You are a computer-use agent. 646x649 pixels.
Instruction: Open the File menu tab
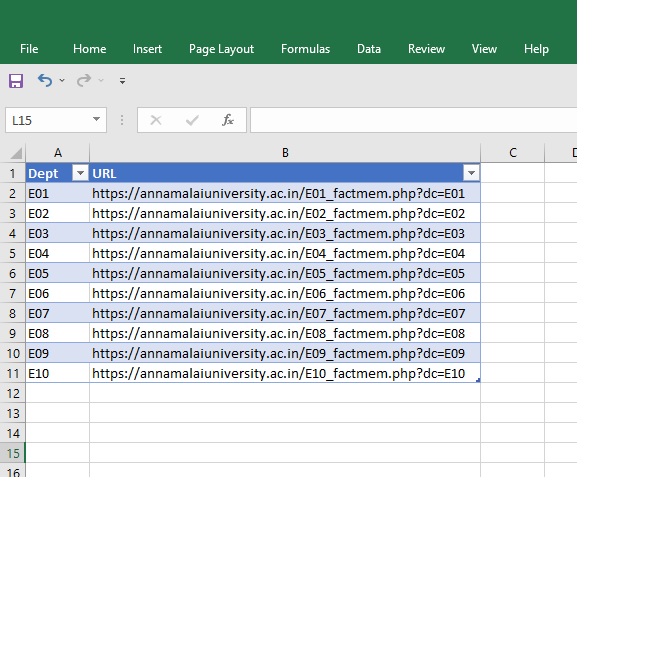point(29,49)
